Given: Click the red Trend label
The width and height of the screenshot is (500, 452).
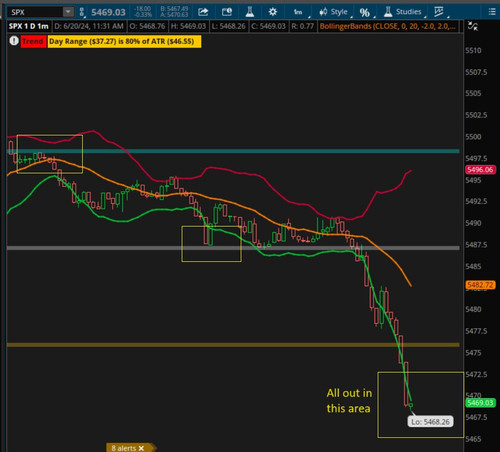Looking at the screenshot, I should point(33,41).
